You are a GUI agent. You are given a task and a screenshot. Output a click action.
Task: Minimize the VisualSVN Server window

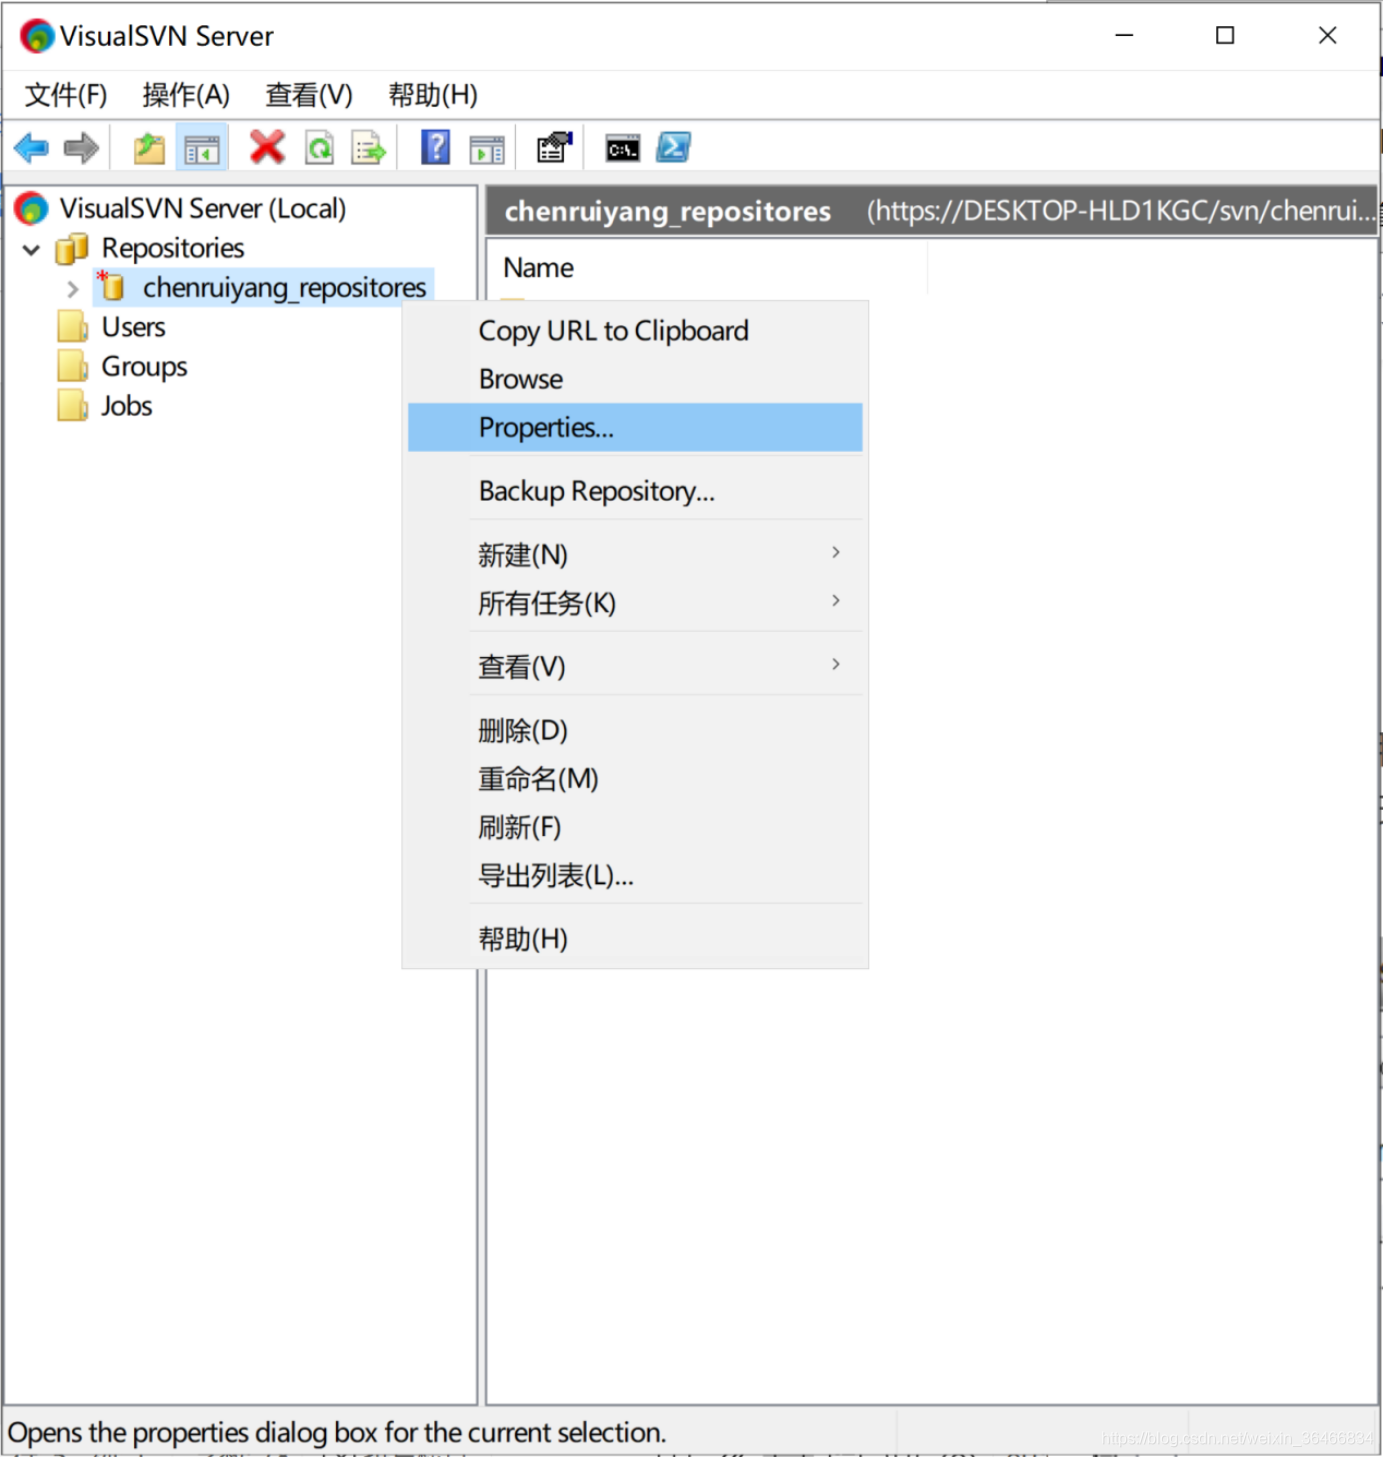(1124, 35)
